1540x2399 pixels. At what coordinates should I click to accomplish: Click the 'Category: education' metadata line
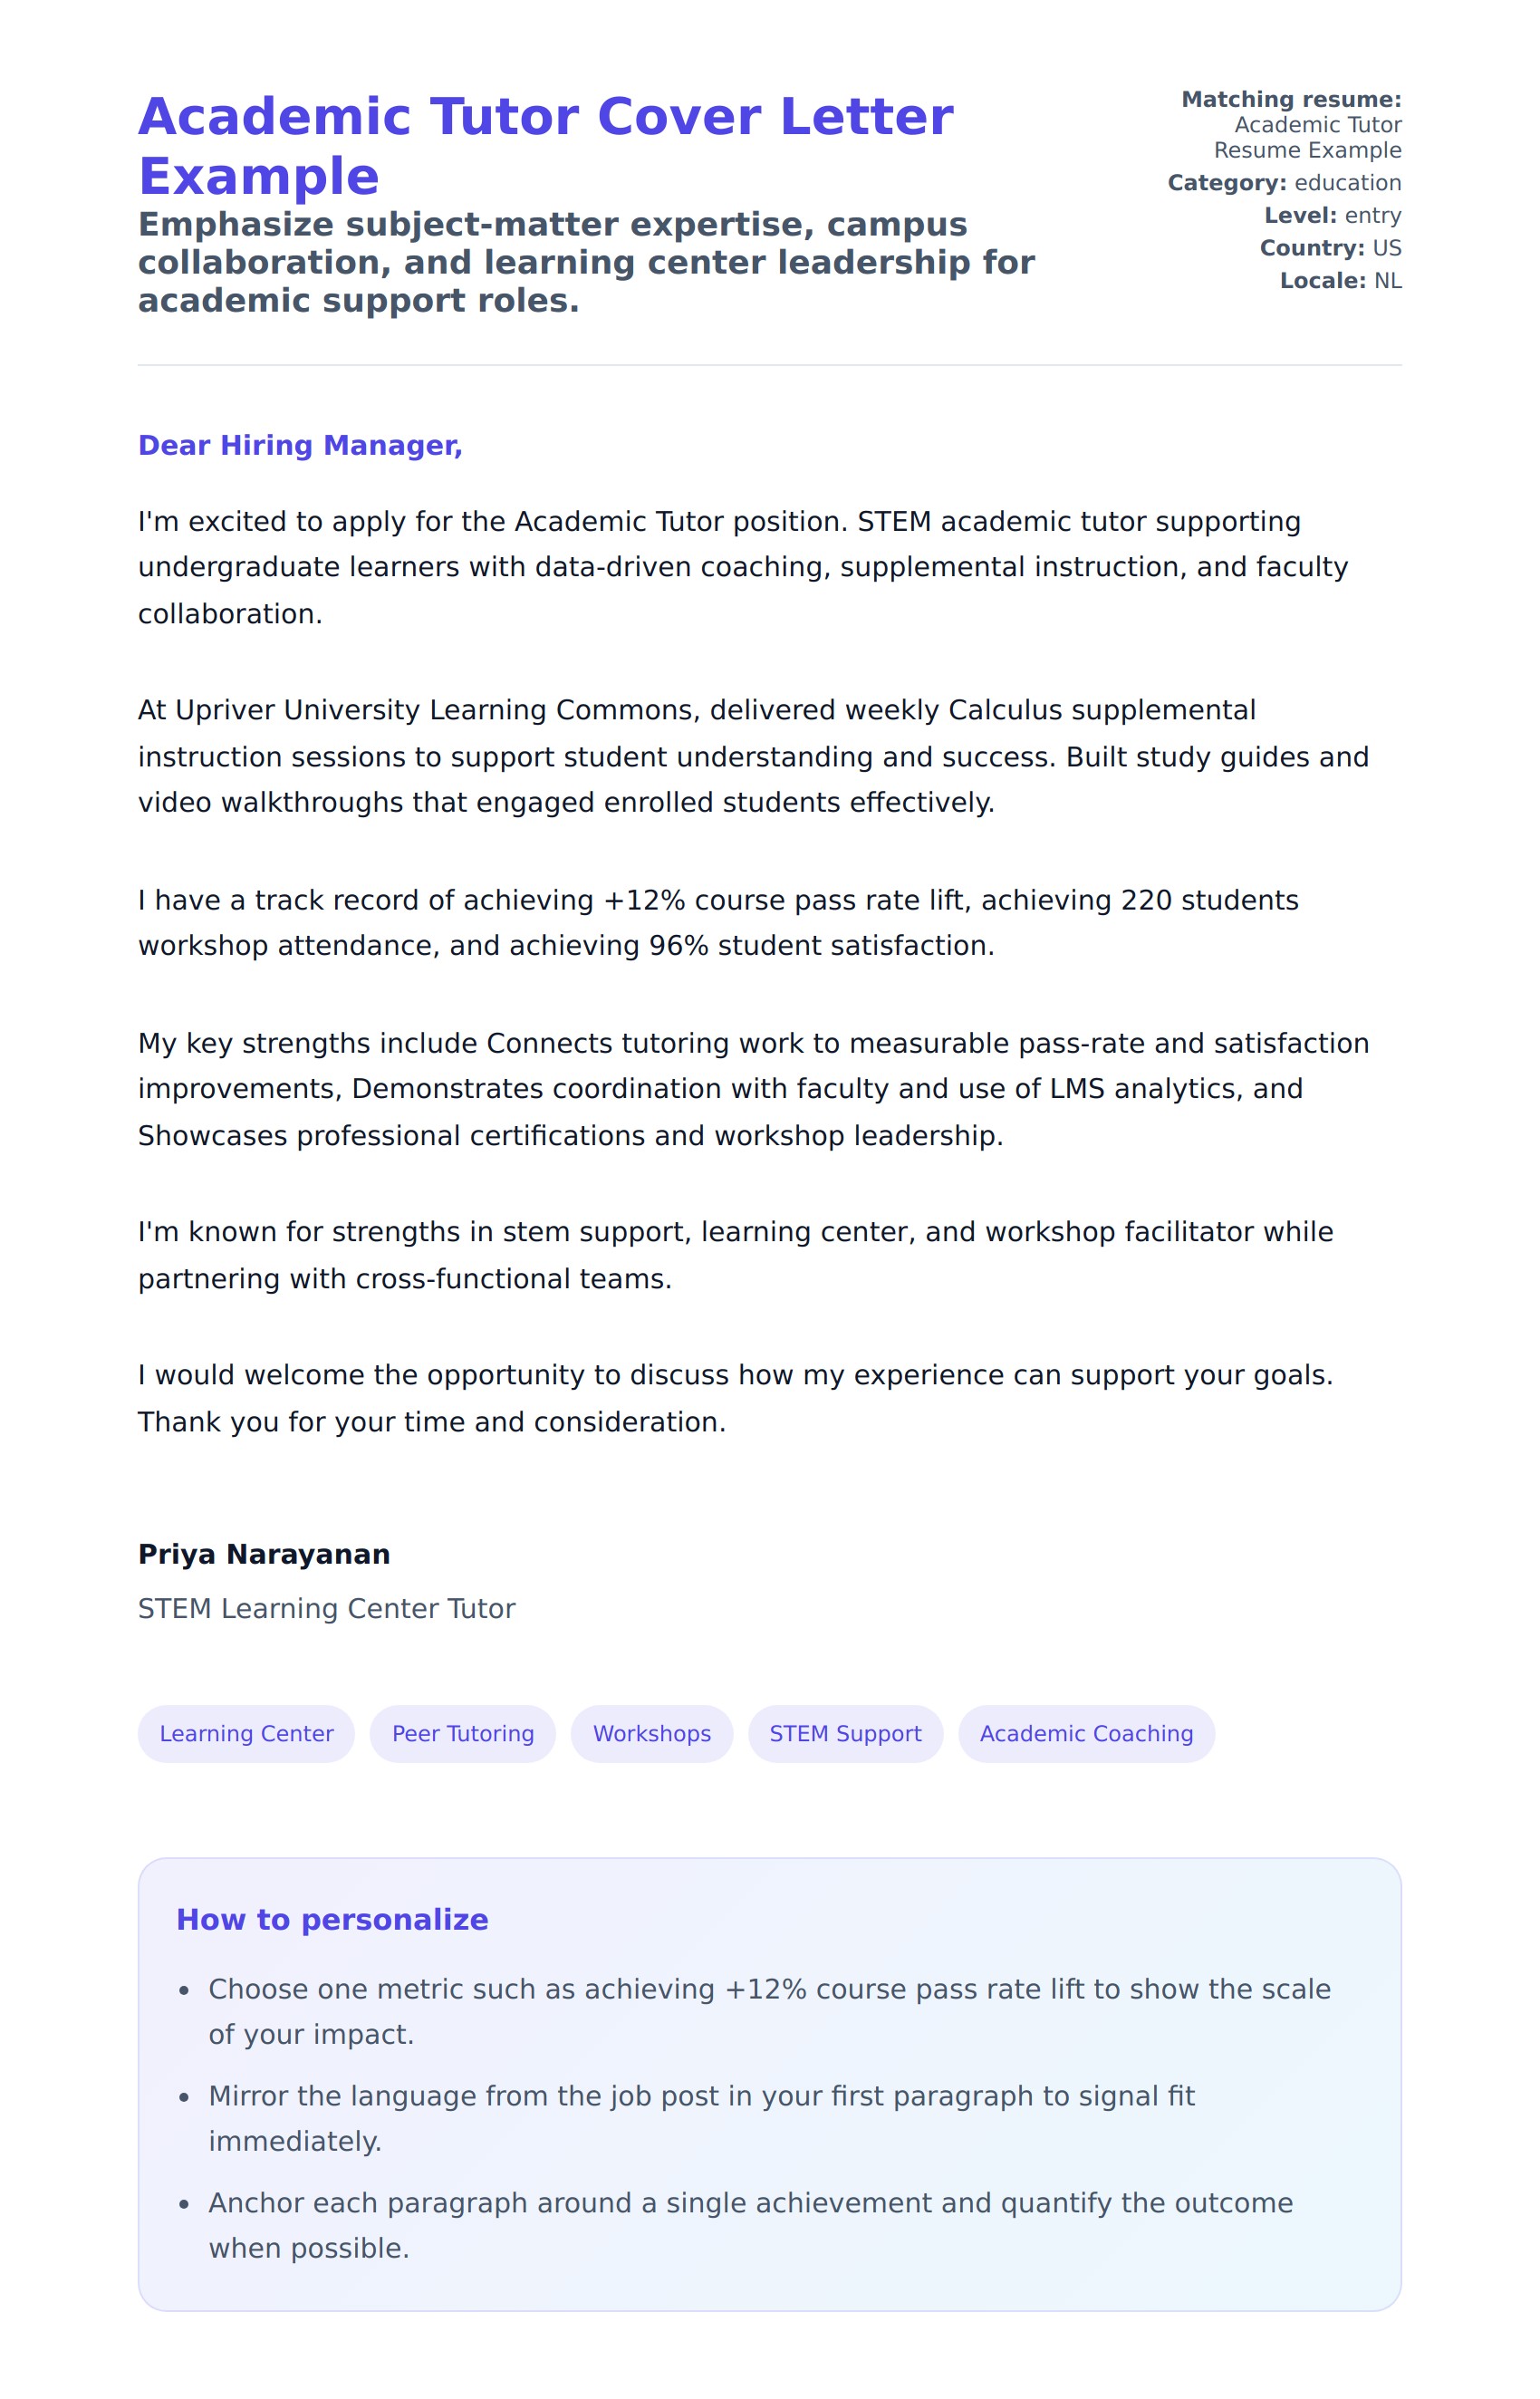click(x=1284, y=183)
